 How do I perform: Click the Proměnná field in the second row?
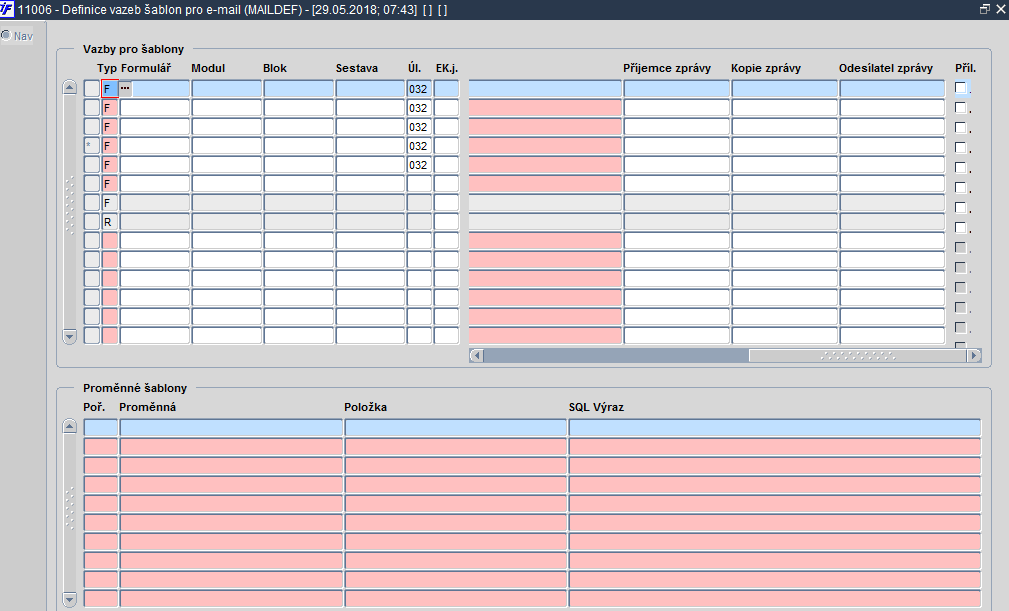click(231, 446)
